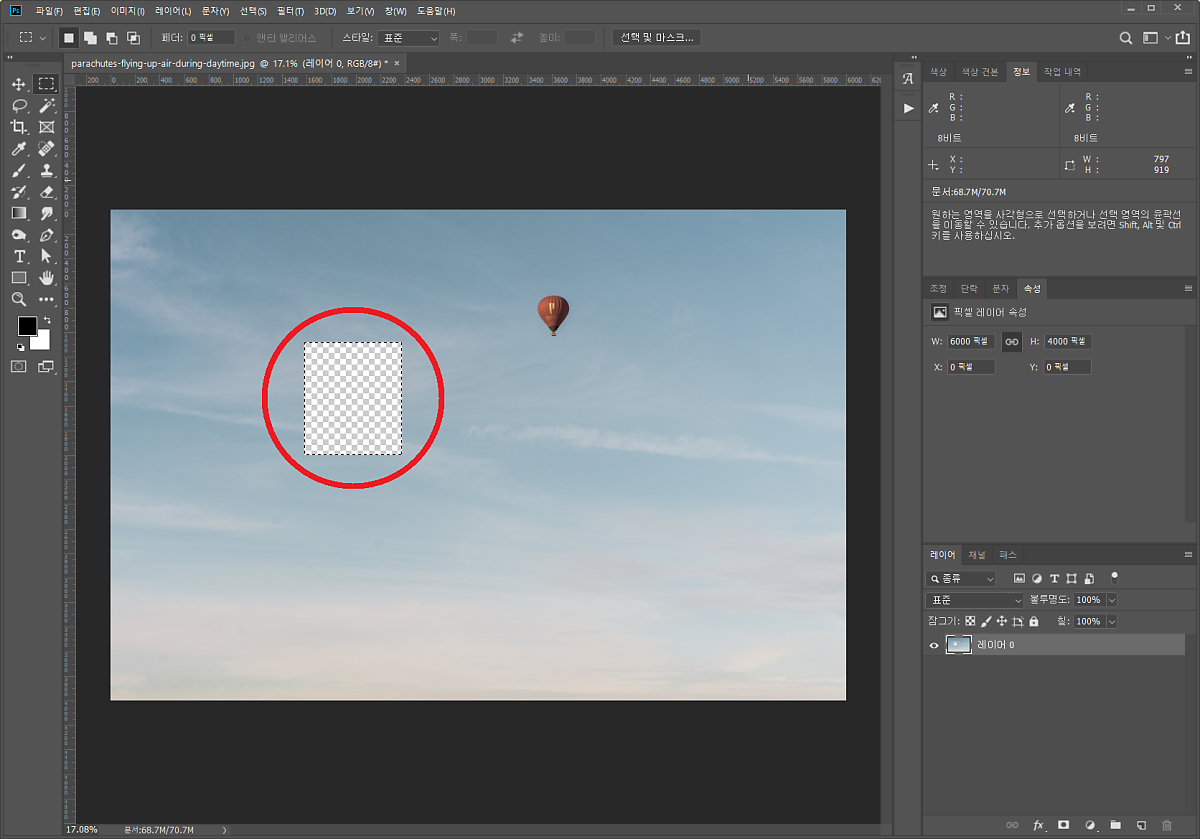Add a layer mask to 레이어 0

[x=1064, y=825]
